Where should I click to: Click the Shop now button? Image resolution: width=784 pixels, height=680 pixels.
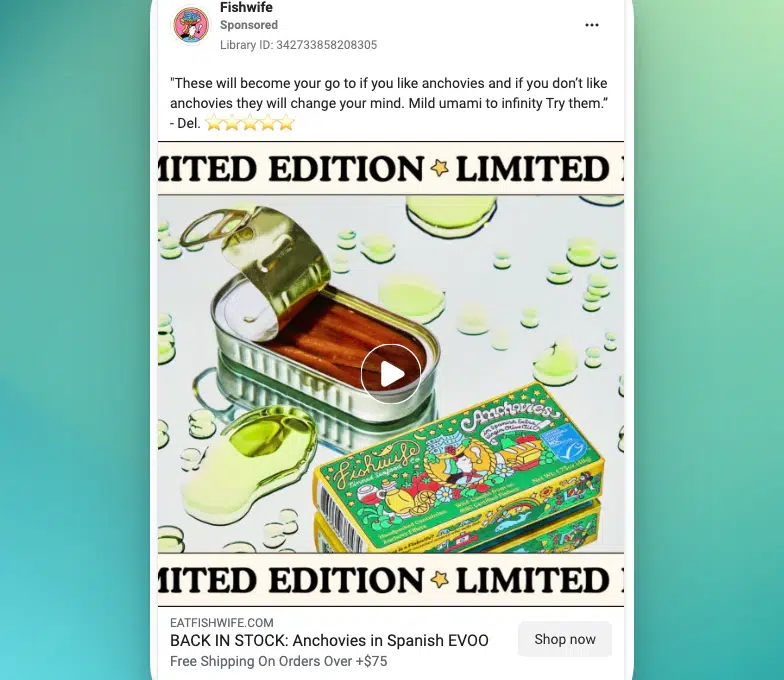tap(564, 639)
